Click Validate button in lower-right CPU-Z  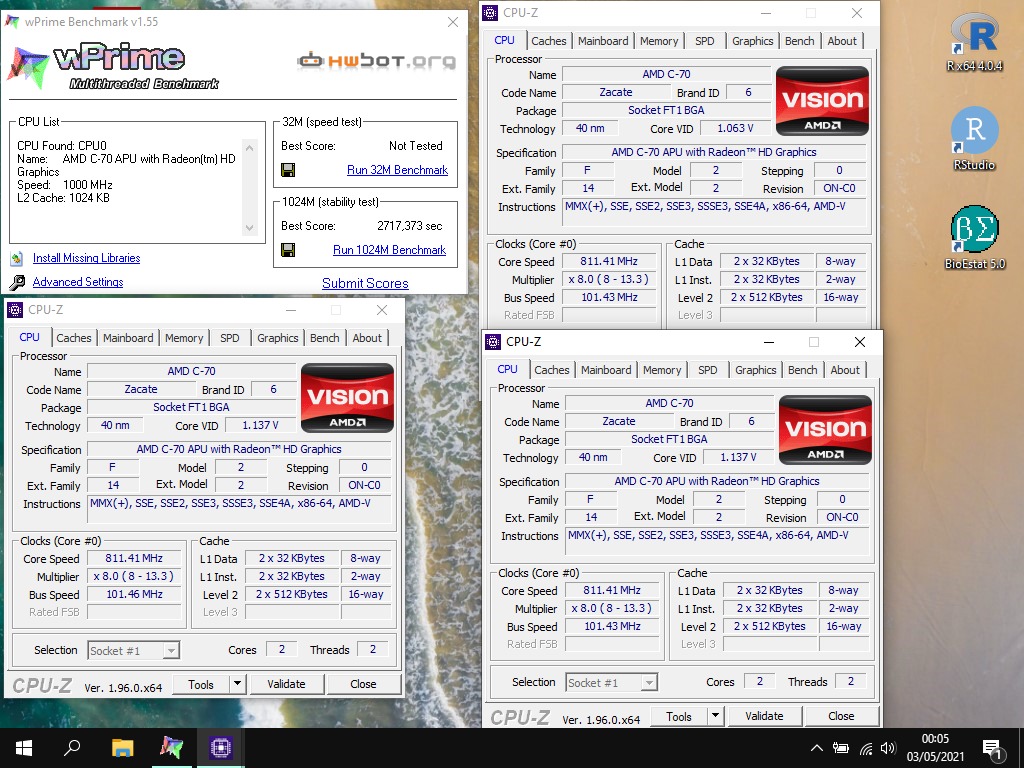764,716
